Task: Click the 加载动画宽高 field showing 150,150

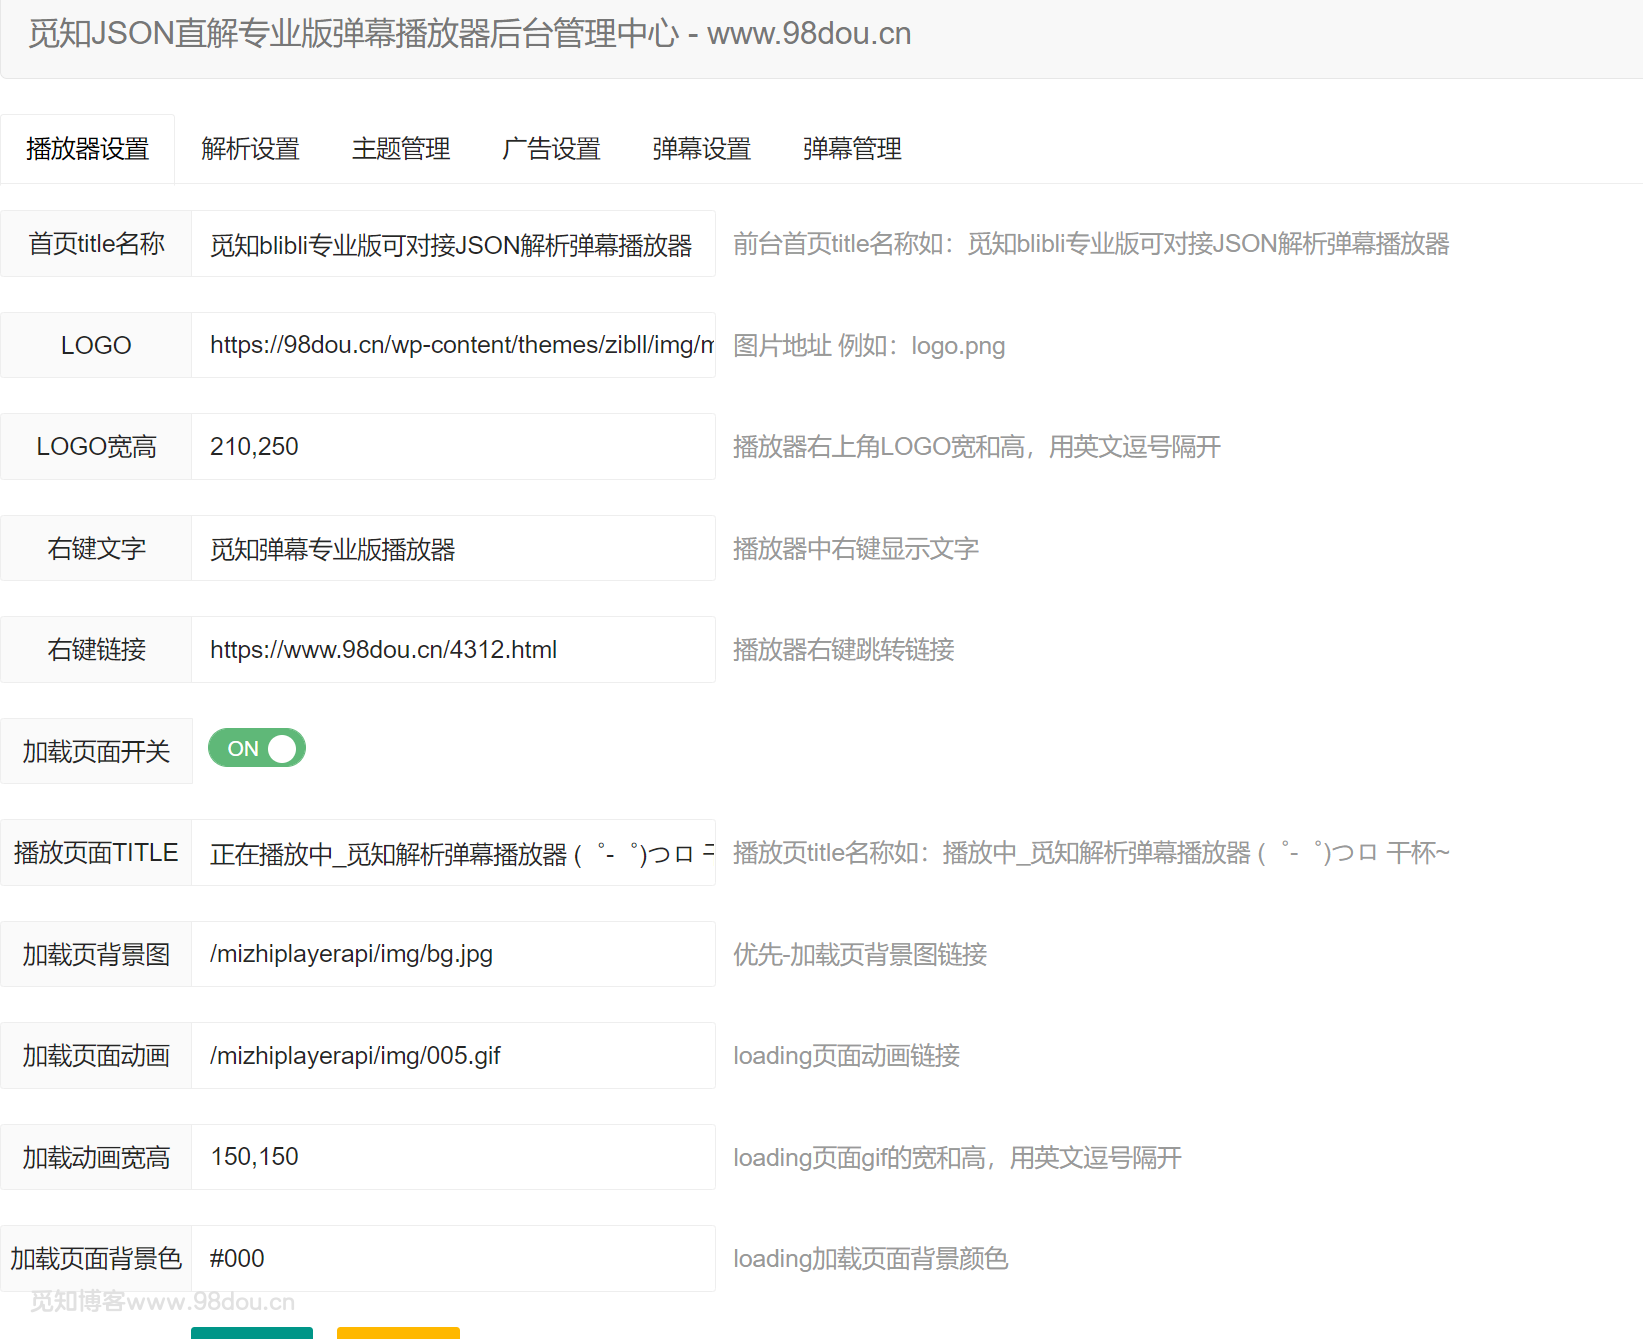Action: [453, 1157]
